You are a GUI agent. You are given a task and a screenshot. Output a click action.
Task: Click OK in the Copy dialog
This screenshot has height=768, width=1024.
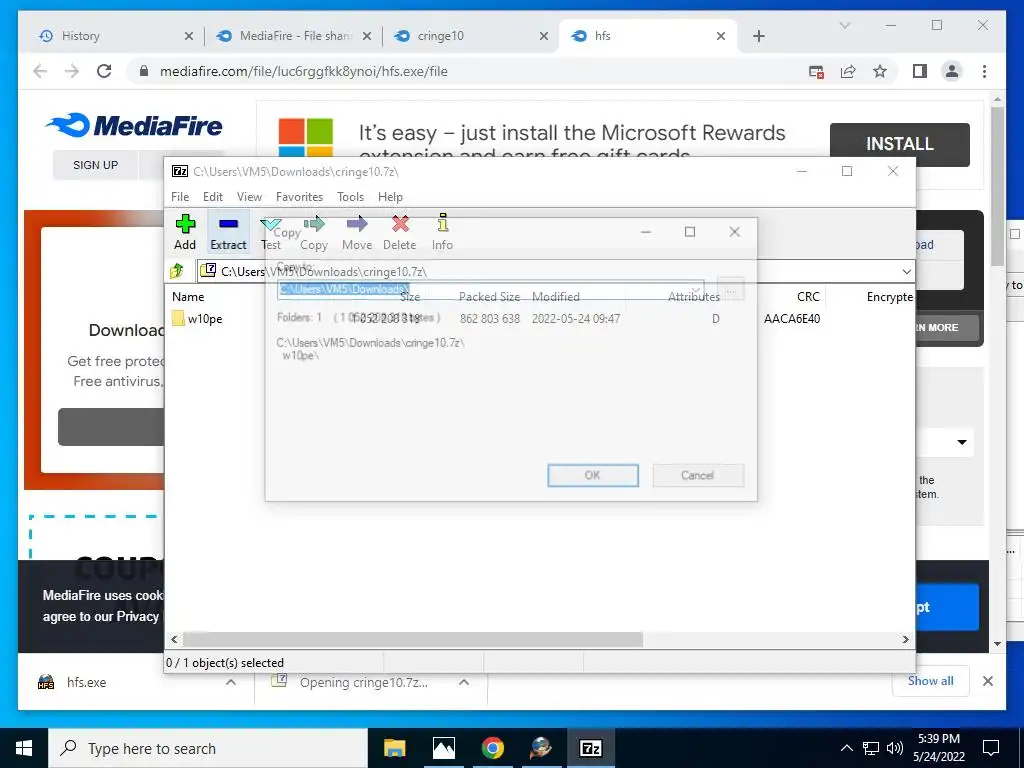(x=593, y=475)
